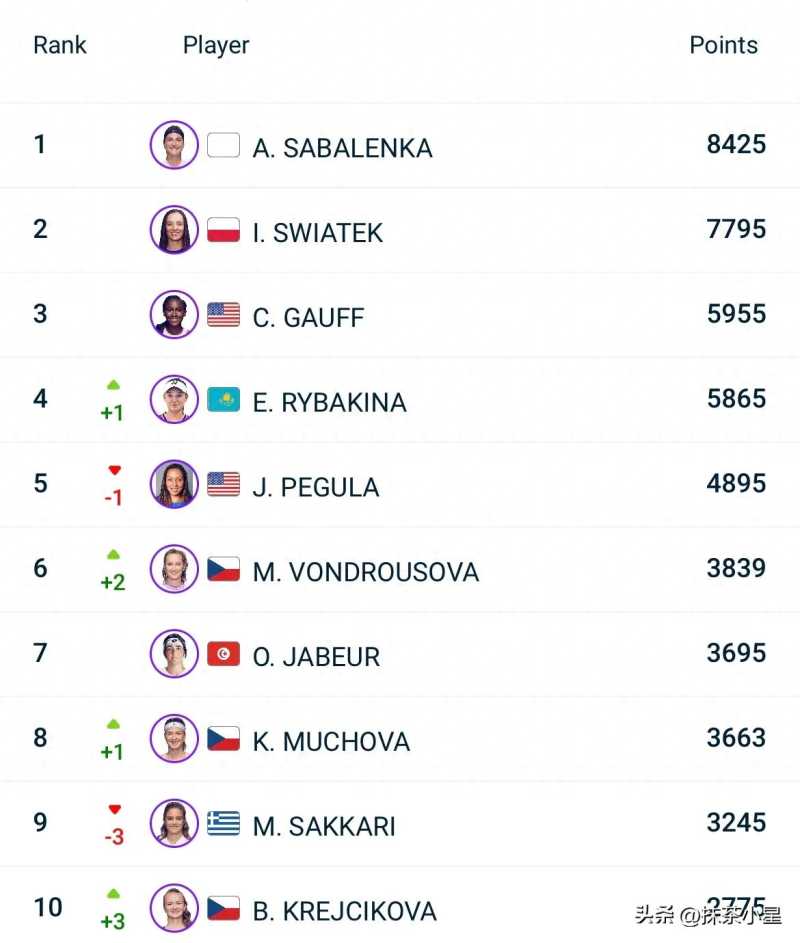
Task: Open C. GAUFF player profile
Action: click(308, 318)
